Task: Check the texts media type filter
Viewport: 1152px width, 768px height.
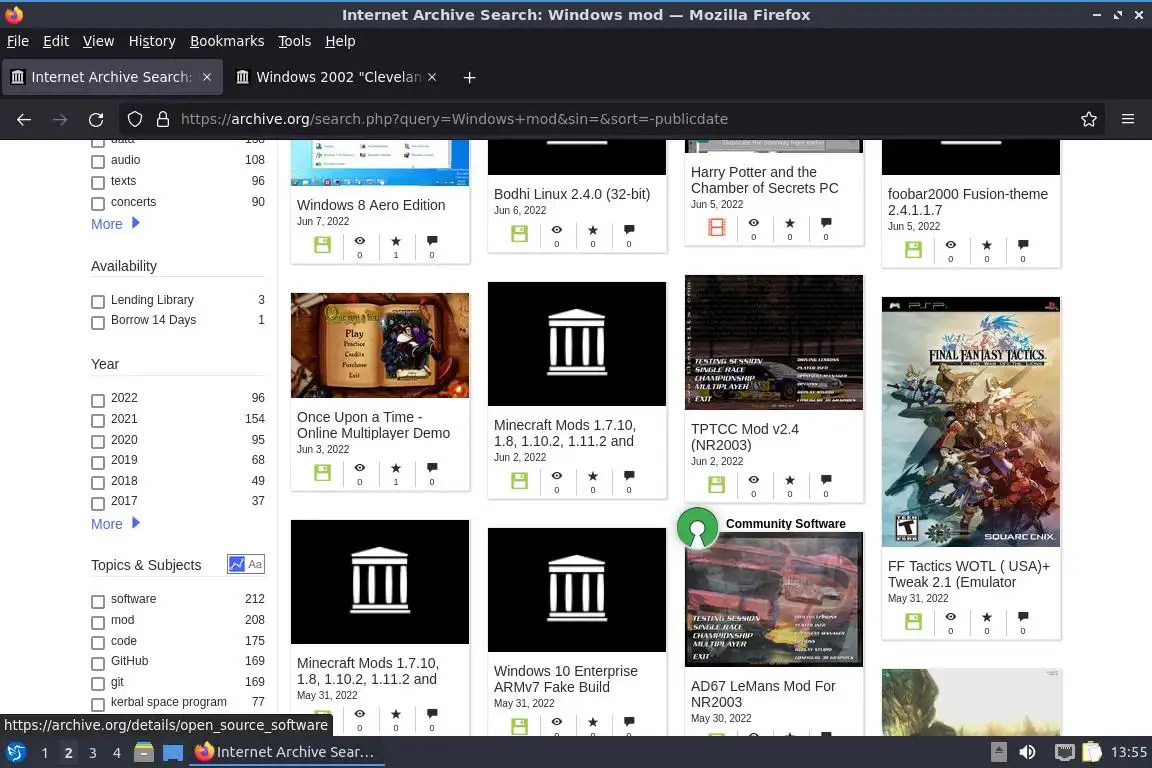Action: (x=98, y=182)
